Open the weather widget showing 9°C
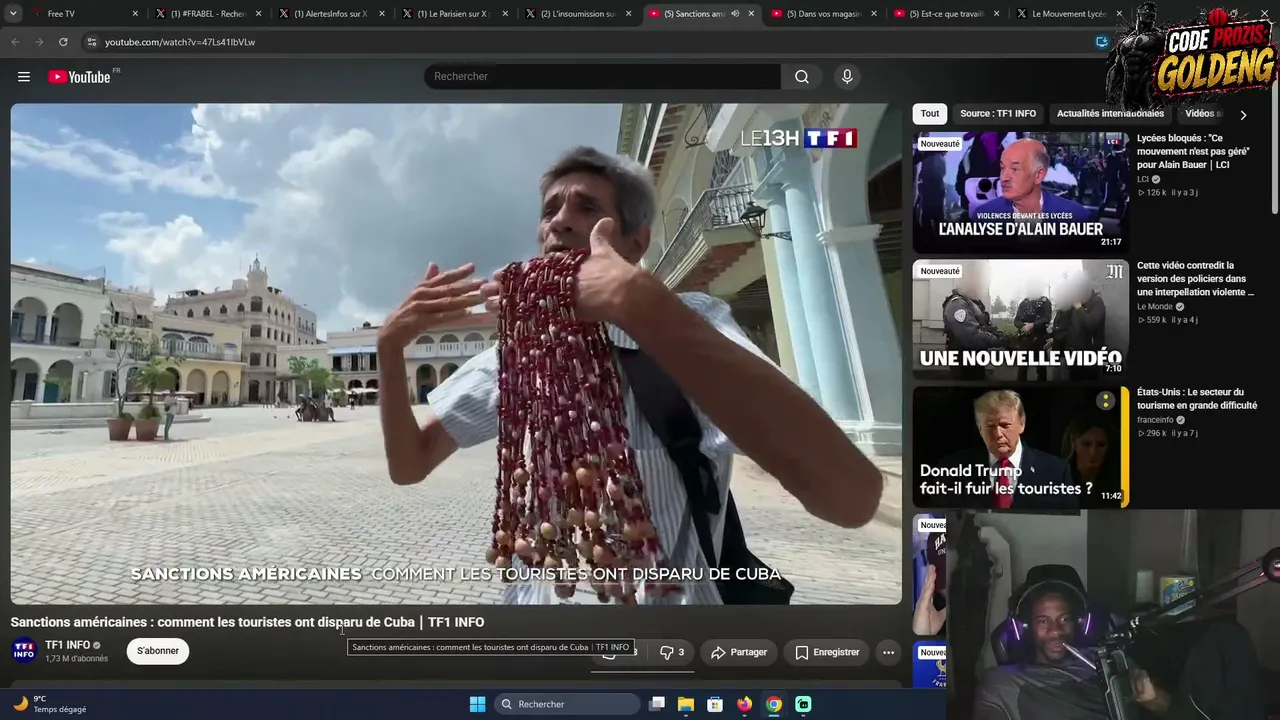Screen dimensions: 1280x720 coord(50,704)
